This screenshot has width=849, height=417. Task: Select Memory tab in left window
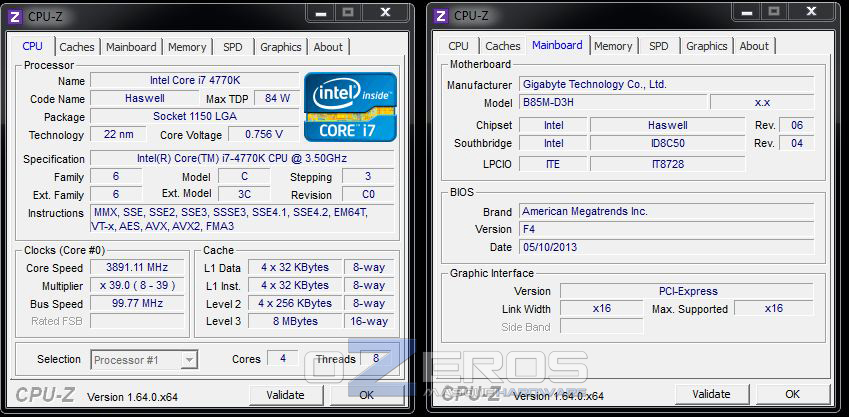point(187,47)
